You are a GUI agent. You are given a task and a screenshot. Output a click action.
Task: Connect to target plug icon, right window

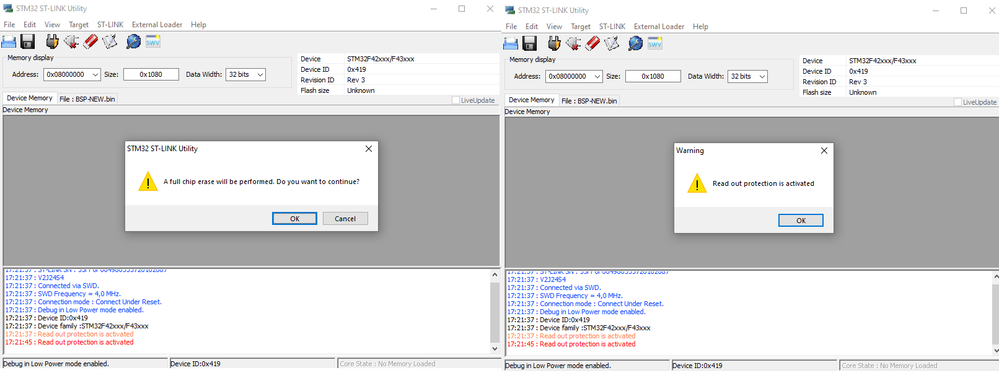point(555,43)
